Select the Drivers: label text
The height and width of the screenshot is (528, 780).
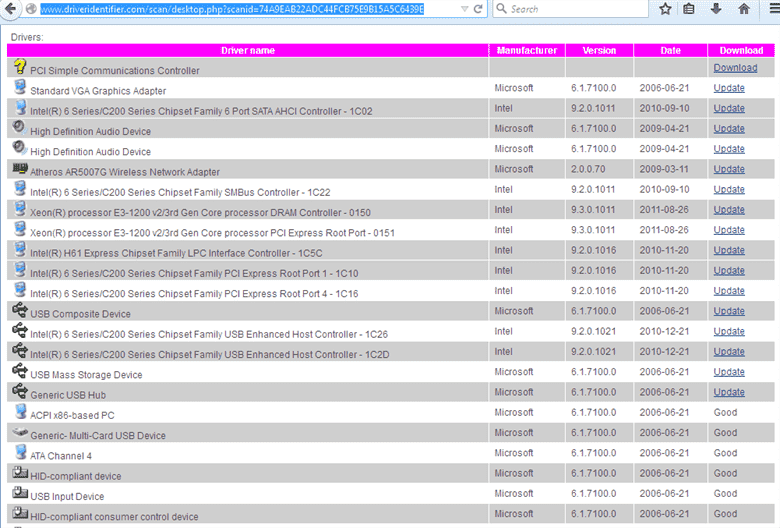pyautogui.click(x=27, y=37)
